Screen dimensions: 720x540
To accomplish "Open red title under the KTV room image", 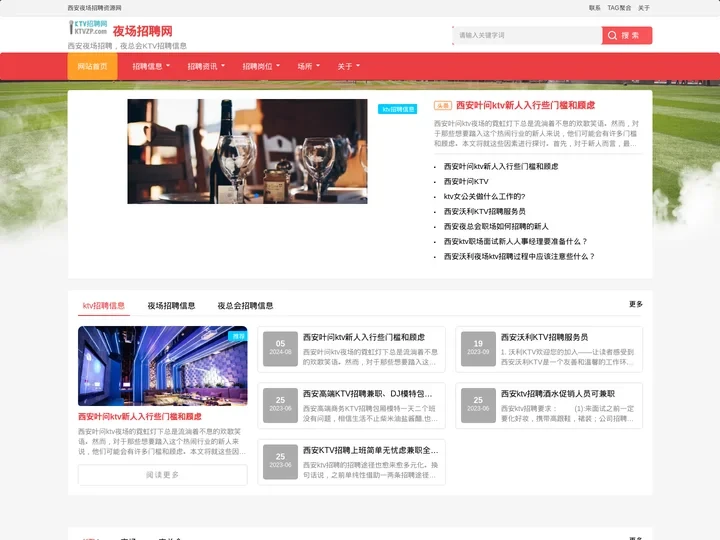I will [x=140, y=416].
